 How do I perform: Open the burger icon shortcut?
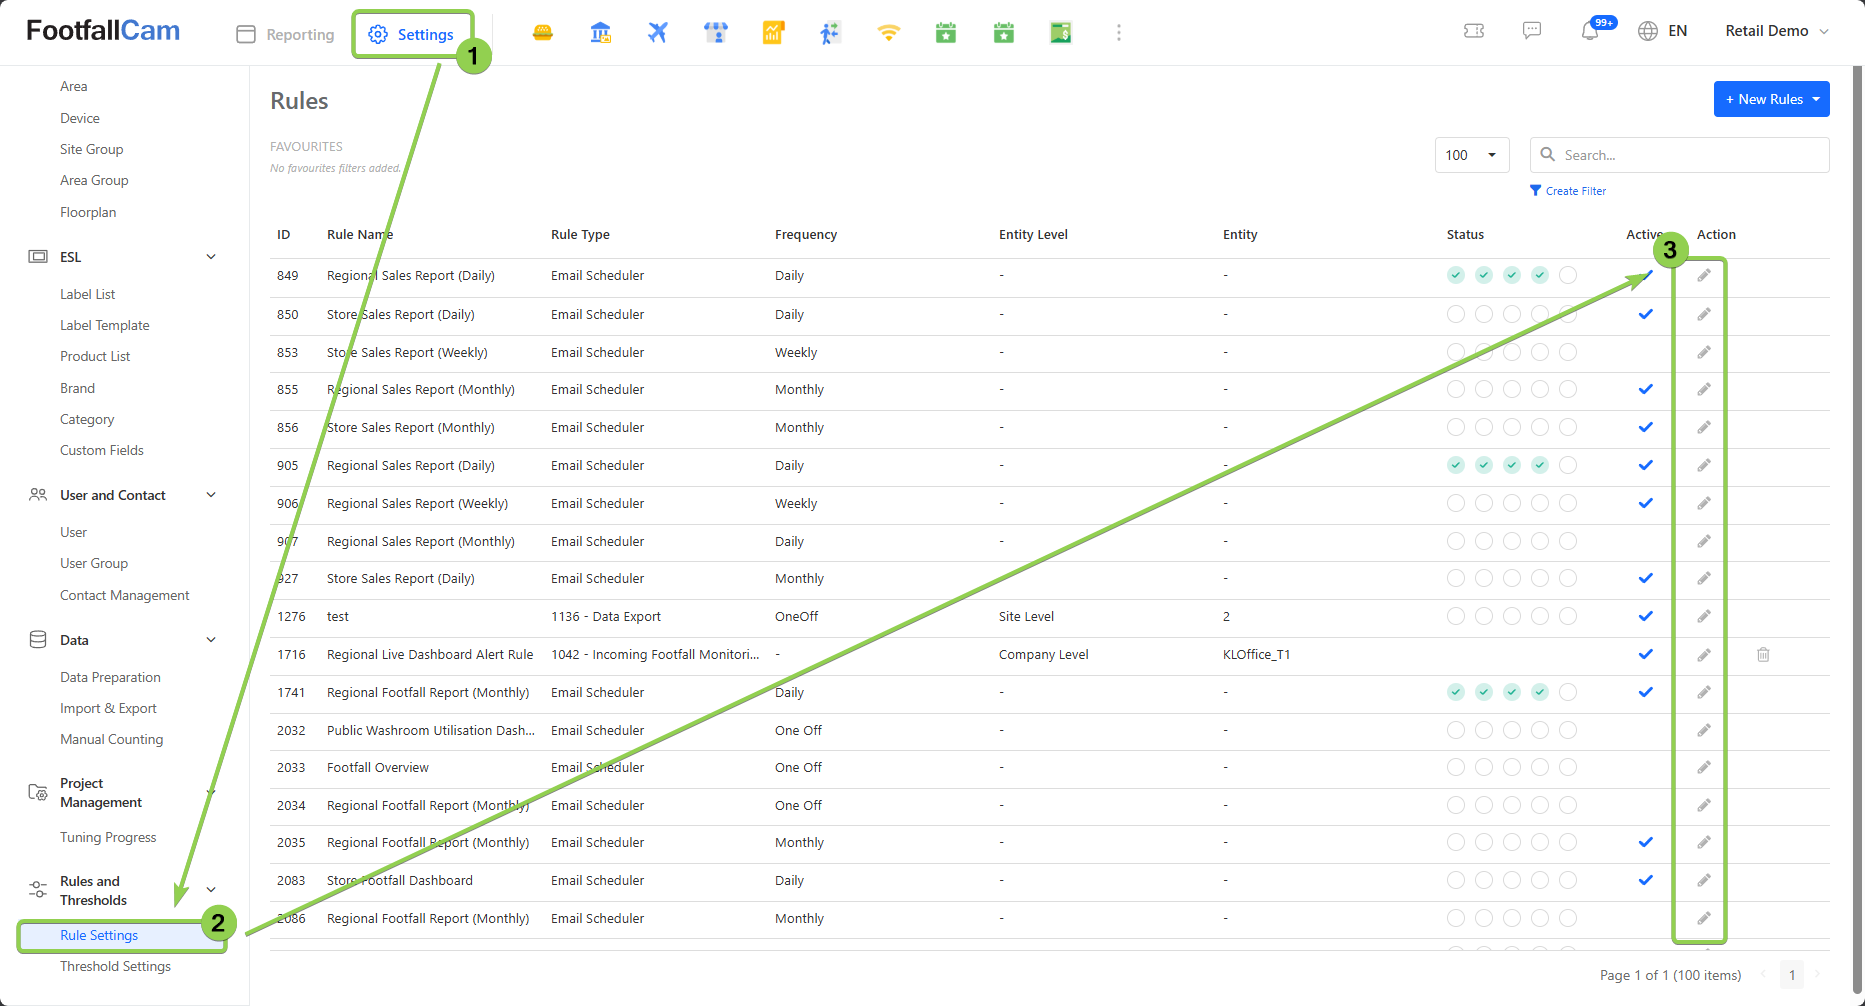[x=543, y=33]
